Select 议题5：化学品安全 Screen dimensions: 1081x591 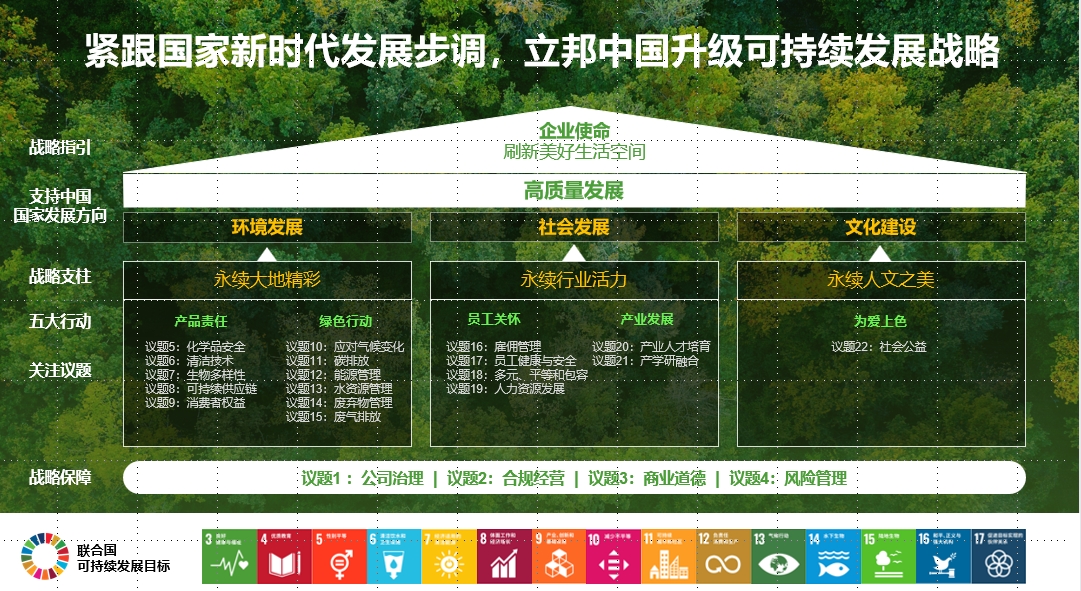195,347
